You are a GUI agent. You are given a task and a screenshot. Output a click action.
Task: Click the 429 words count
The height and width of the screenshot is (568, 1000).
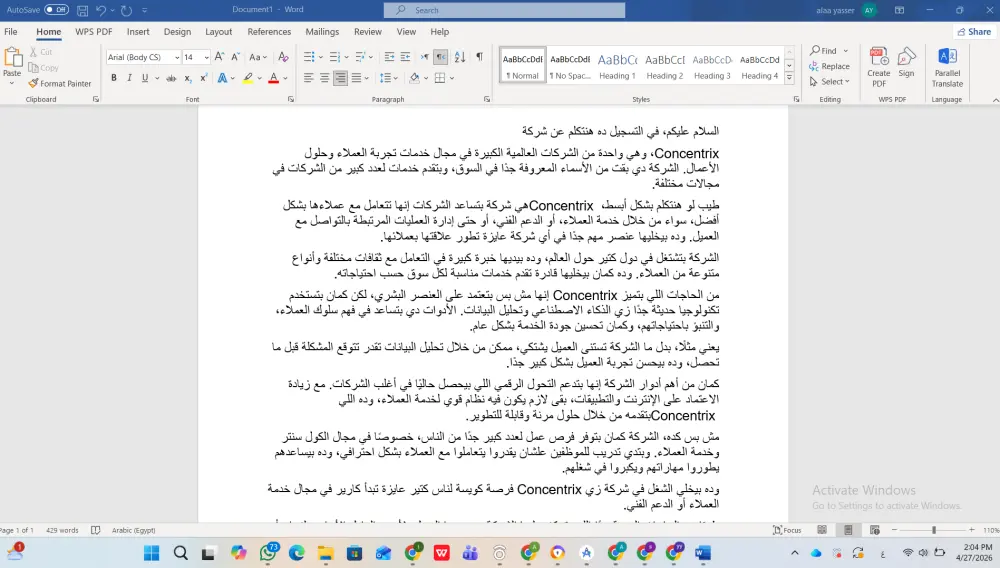click(x=62, y=530)
